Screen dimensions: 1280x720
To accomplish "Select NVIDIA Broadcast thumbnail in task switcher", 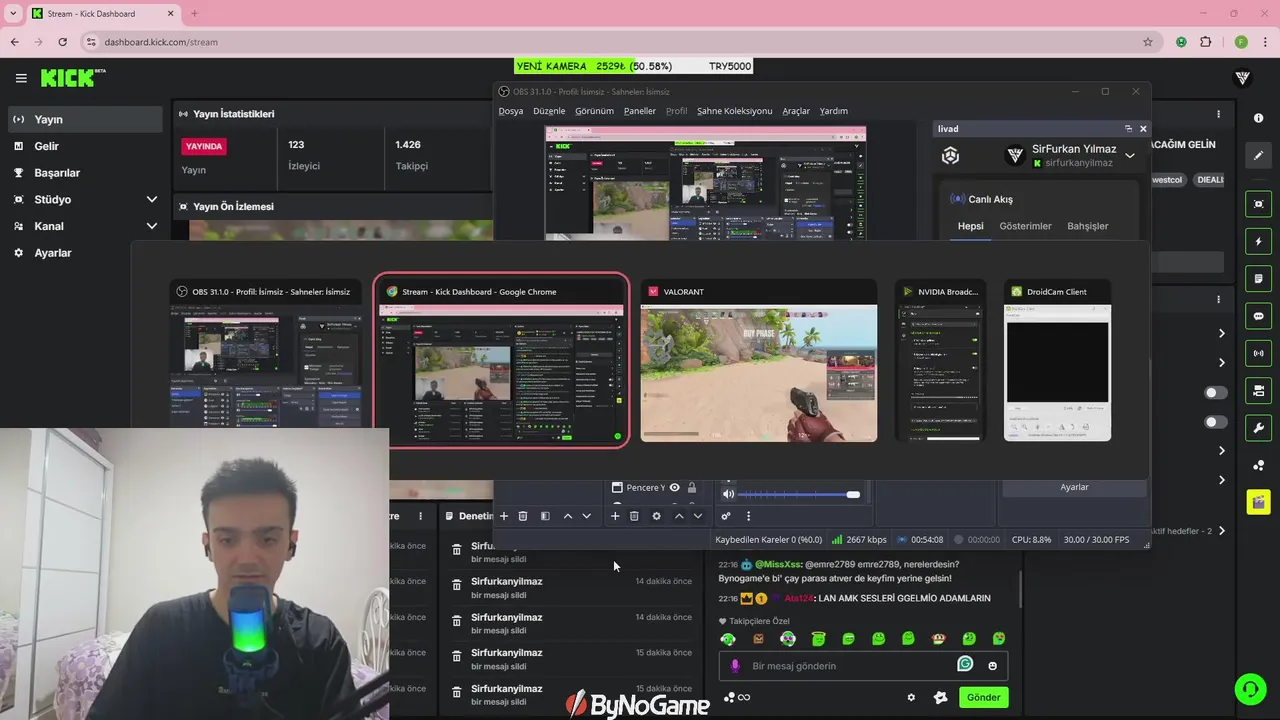I will pos(940,362).
